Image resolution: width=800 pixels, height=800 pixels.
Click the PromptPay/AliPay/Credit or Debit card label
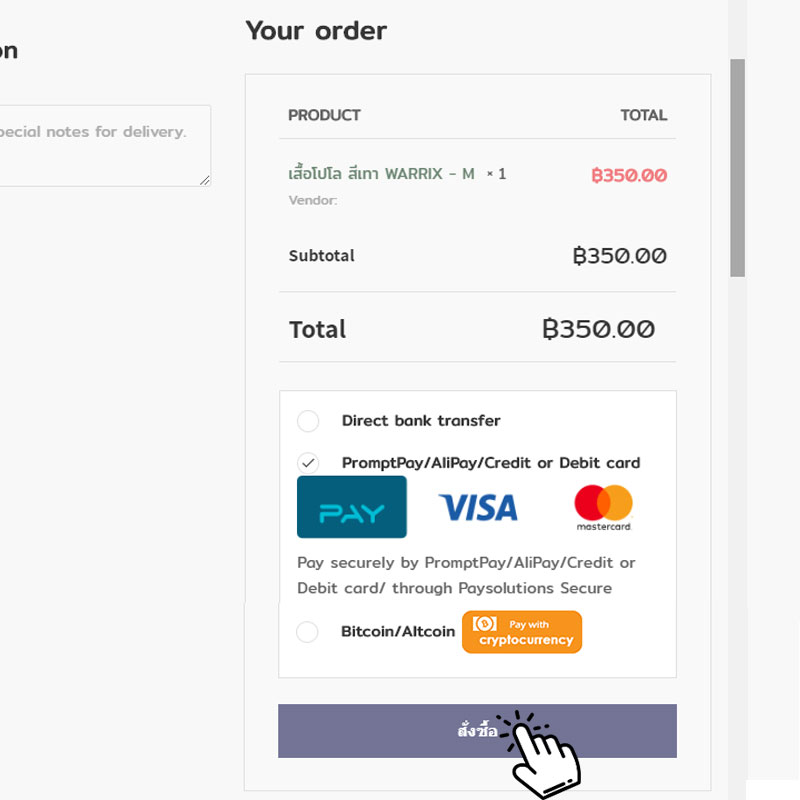491,463
